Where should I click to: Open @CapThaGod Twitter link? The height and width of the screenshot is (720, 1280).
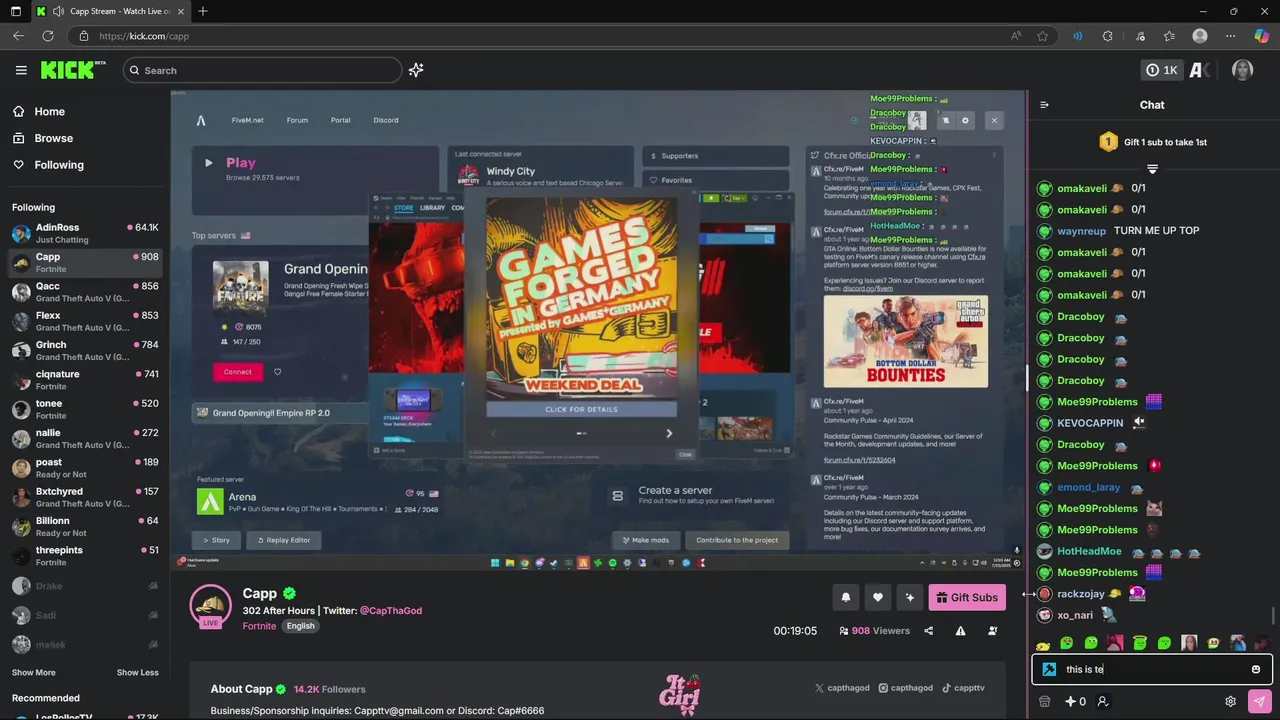point(391,610)
